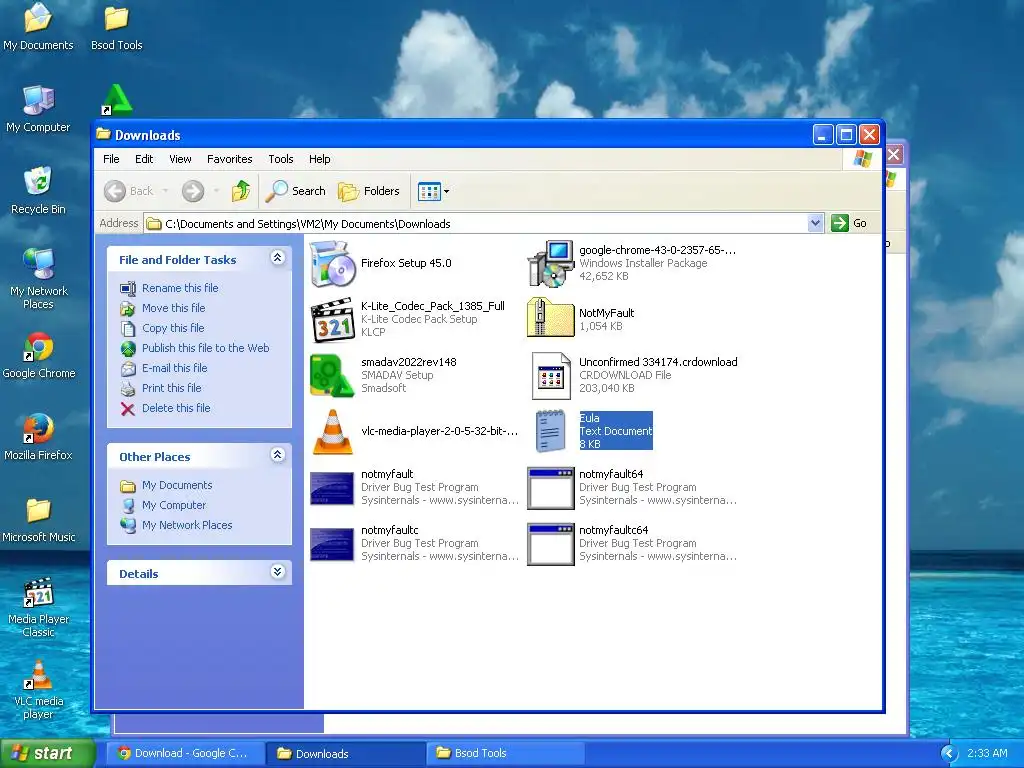Image resolution: width=1024 pixels, height=768 pixels.
Task: Select the vlc-media-player traffic cone icon
Action: [332, 431]
